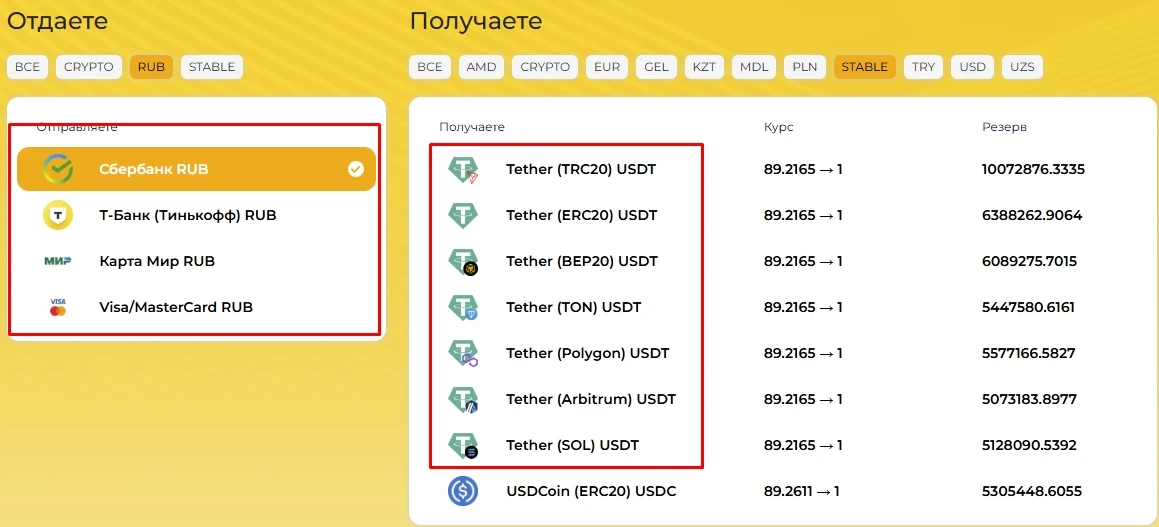Viewport: 1159px width, 527px height.
Task: Click the Visa/MasterCard logo icon
Action: (x=58, y=307)
